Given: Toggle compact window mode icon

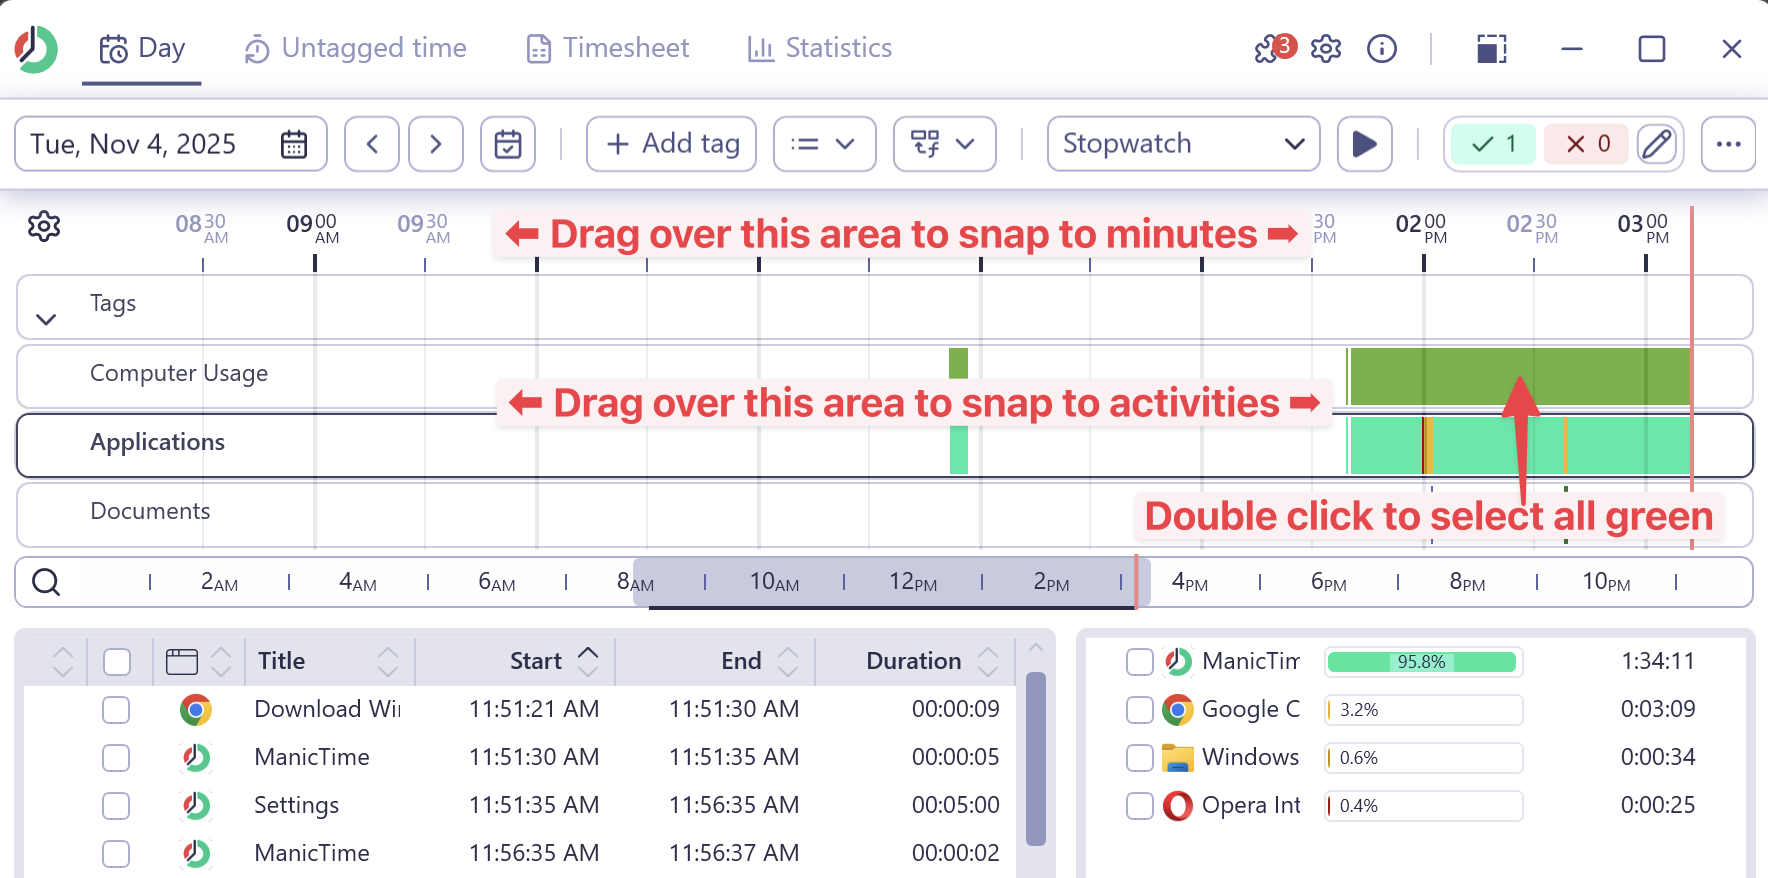Looking at the screenshot, I should [1491, 48].
